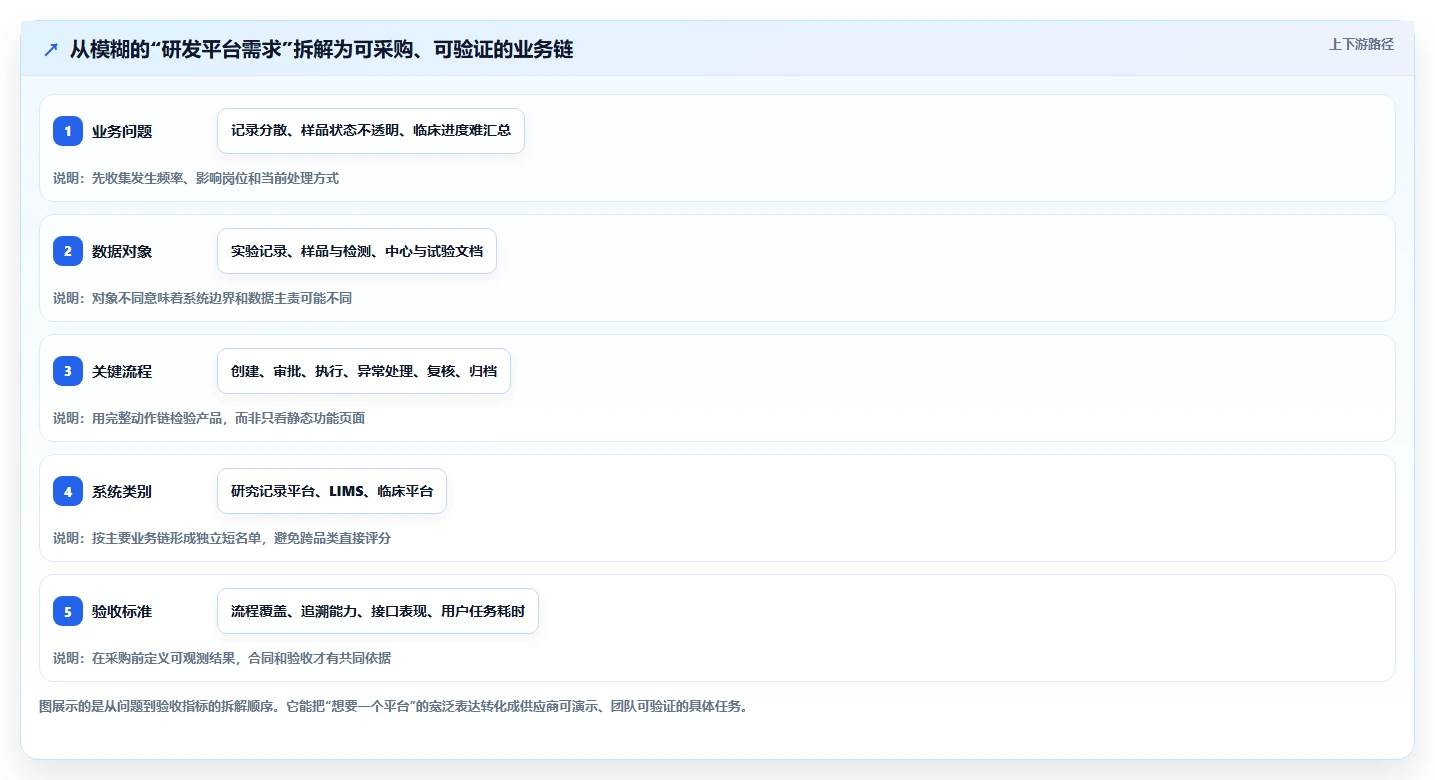Click the chip 研究记录平台、LIMS、临床平台
The height and width of the screenshot is (780, 1435).
click(332, 491)
